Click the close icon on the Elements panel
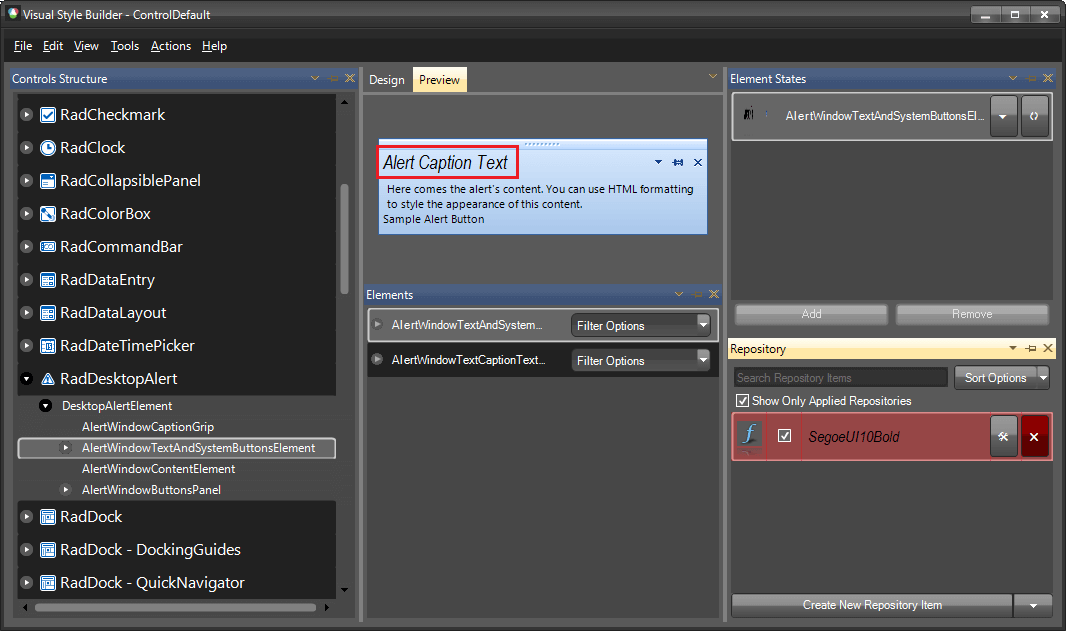The width and height of the screenshot is (1066, 631). (x=713, y=294)
